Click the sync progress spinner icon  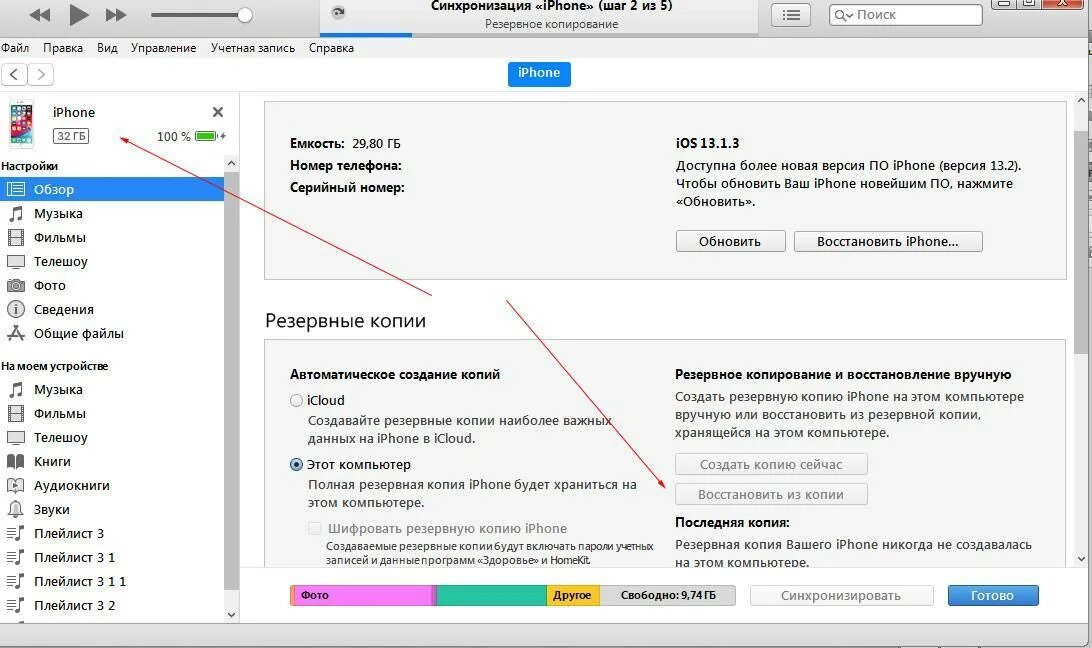338,13
